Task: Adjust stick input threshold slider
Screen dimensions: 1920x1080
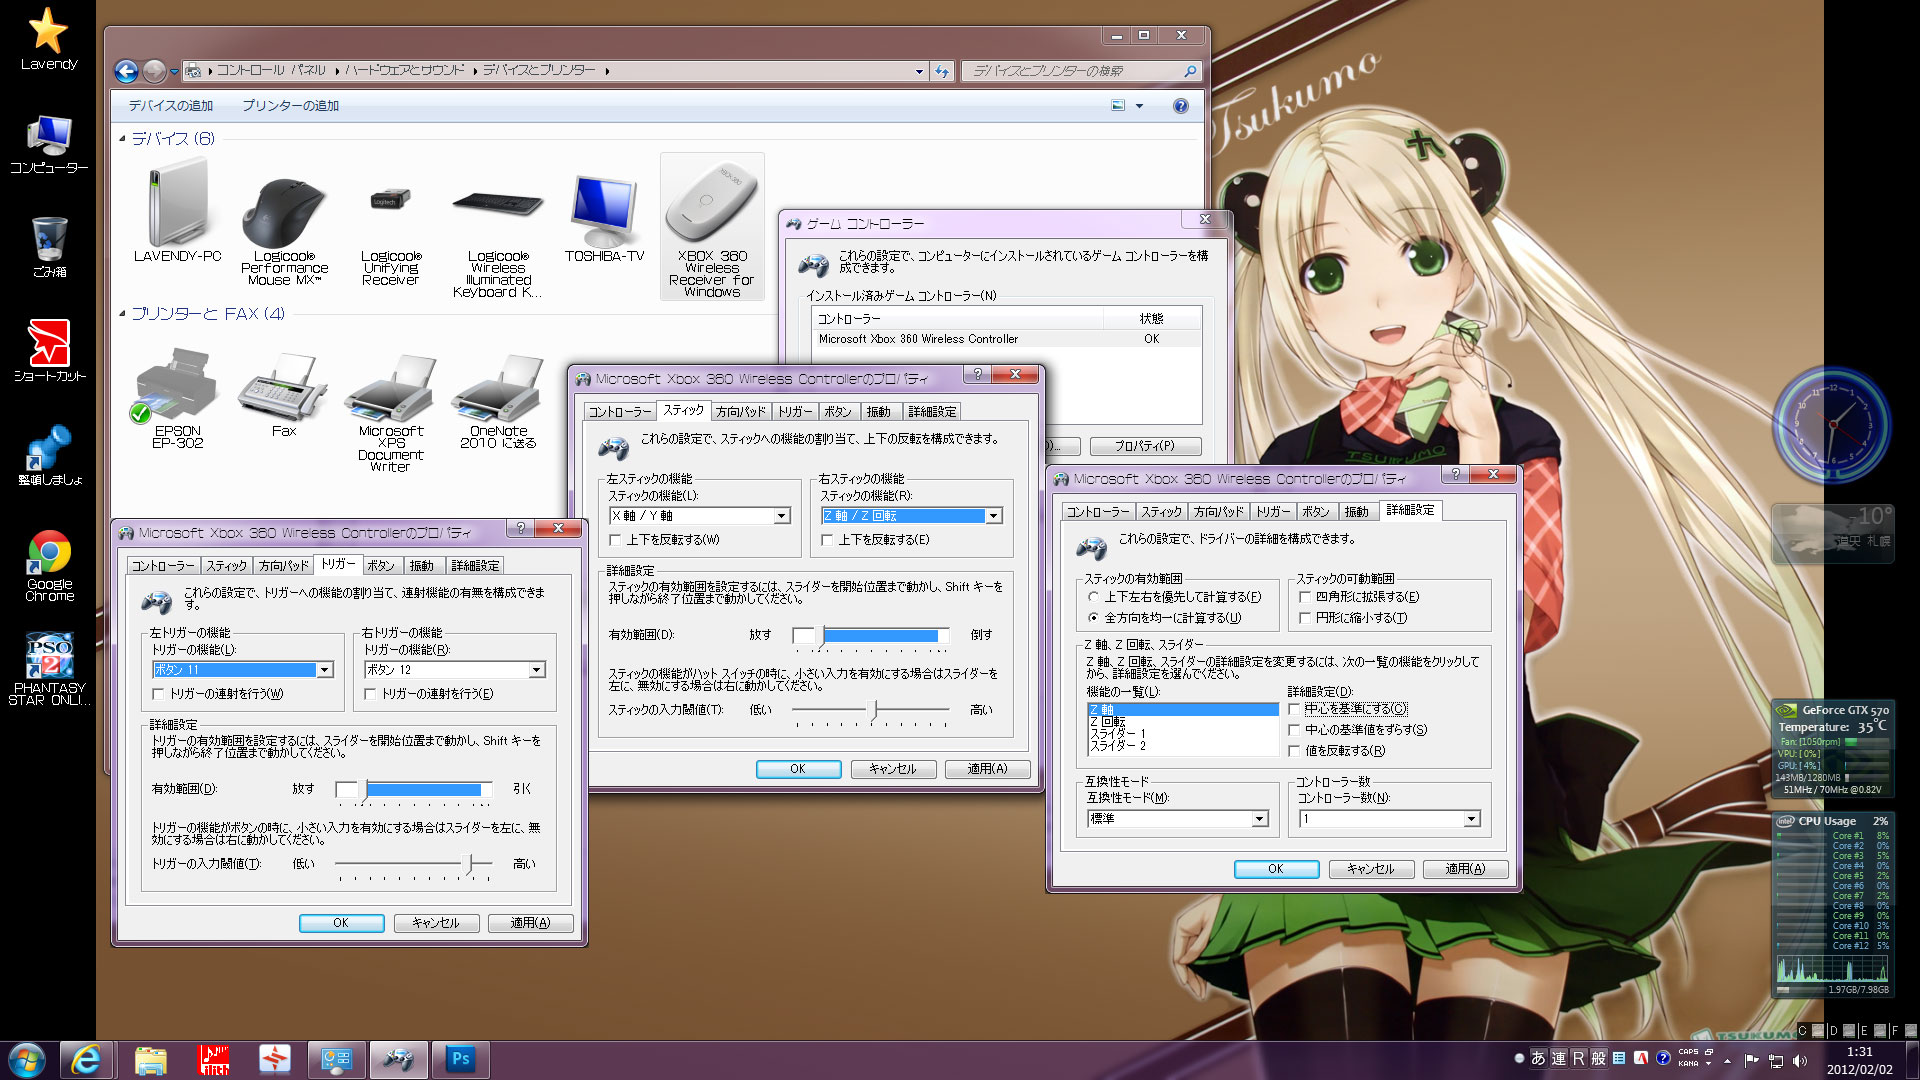Action: pyautogui.click(x=872, y=711)
